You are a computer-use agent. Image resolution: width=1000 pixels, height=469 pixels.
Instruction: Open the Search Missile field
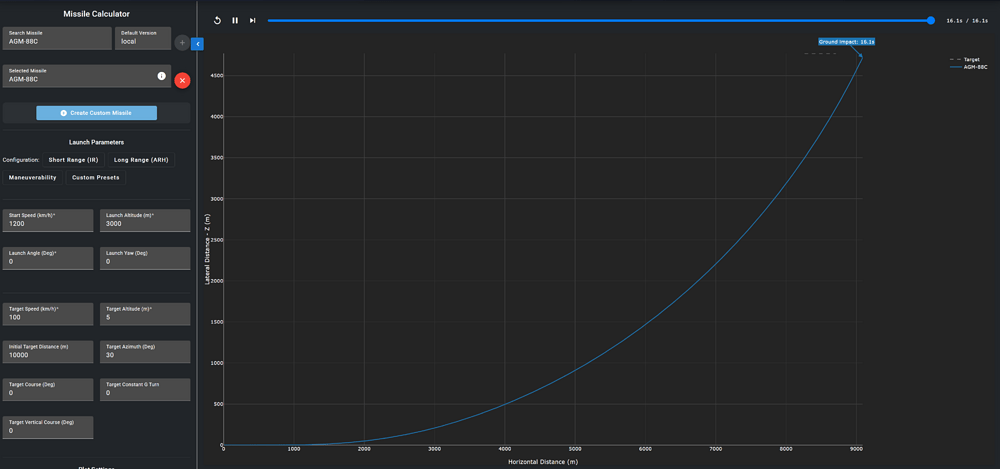pos(57,38)
